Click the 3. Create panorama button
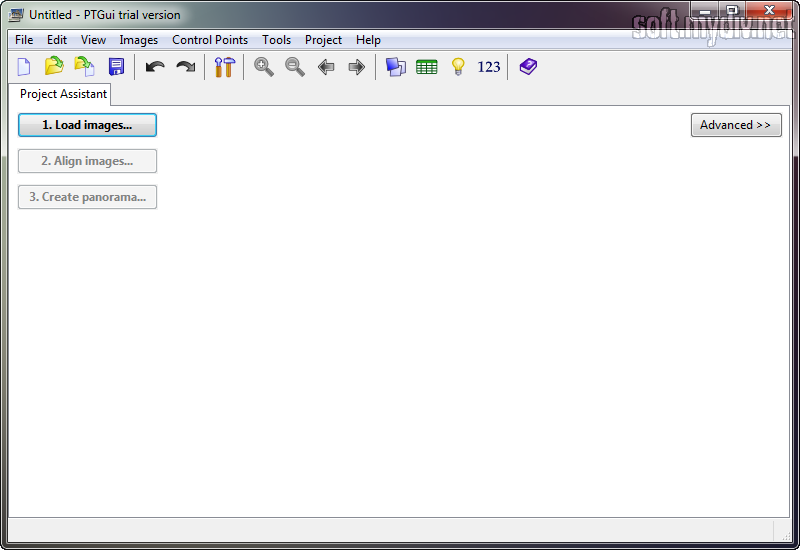The width and height of the screenshot is (800, 550). pos(87,197)
